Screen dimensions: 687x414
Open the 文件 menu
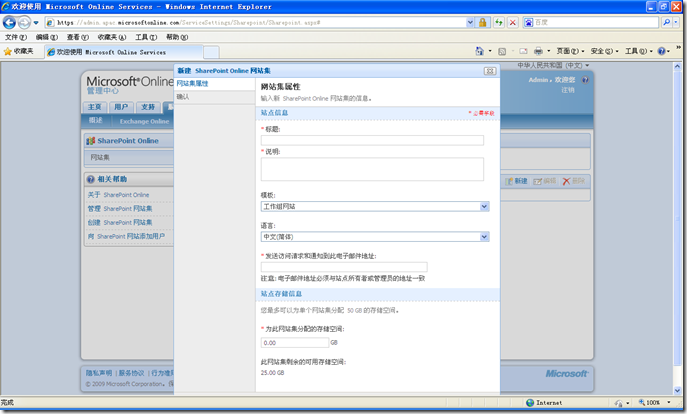pos(15,37)
